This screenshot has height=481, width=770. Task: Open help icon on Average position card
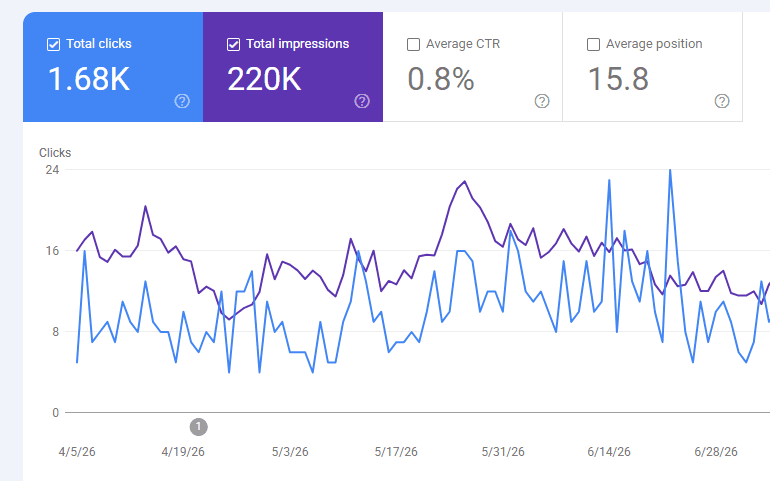click(x=722, y=101)
